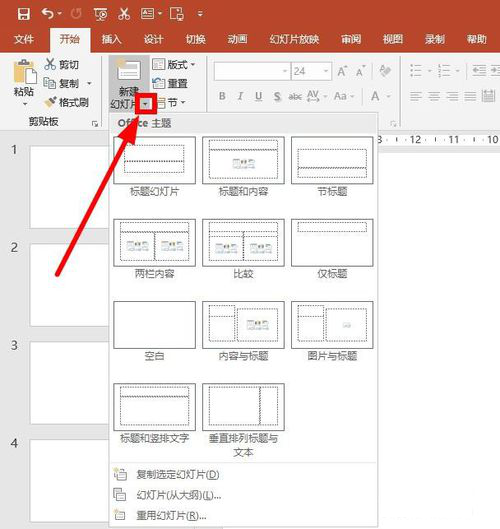This screenshot has width=500, height=529.
Task: Open the Aa change case dropdown
Action: tap(343, 96)
